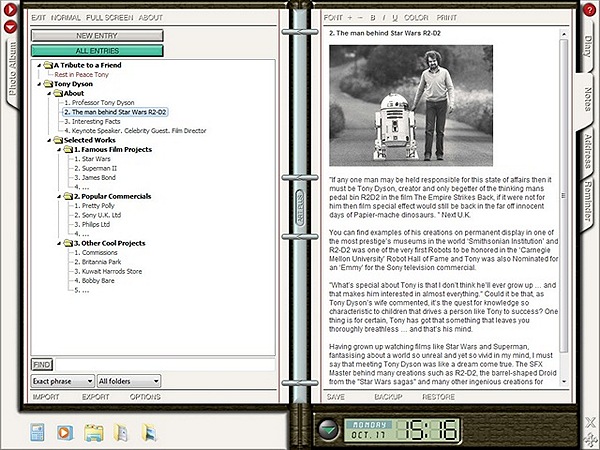Toggle underline formatting (U)
600x450 pixels.
click(x=395, y=18)
